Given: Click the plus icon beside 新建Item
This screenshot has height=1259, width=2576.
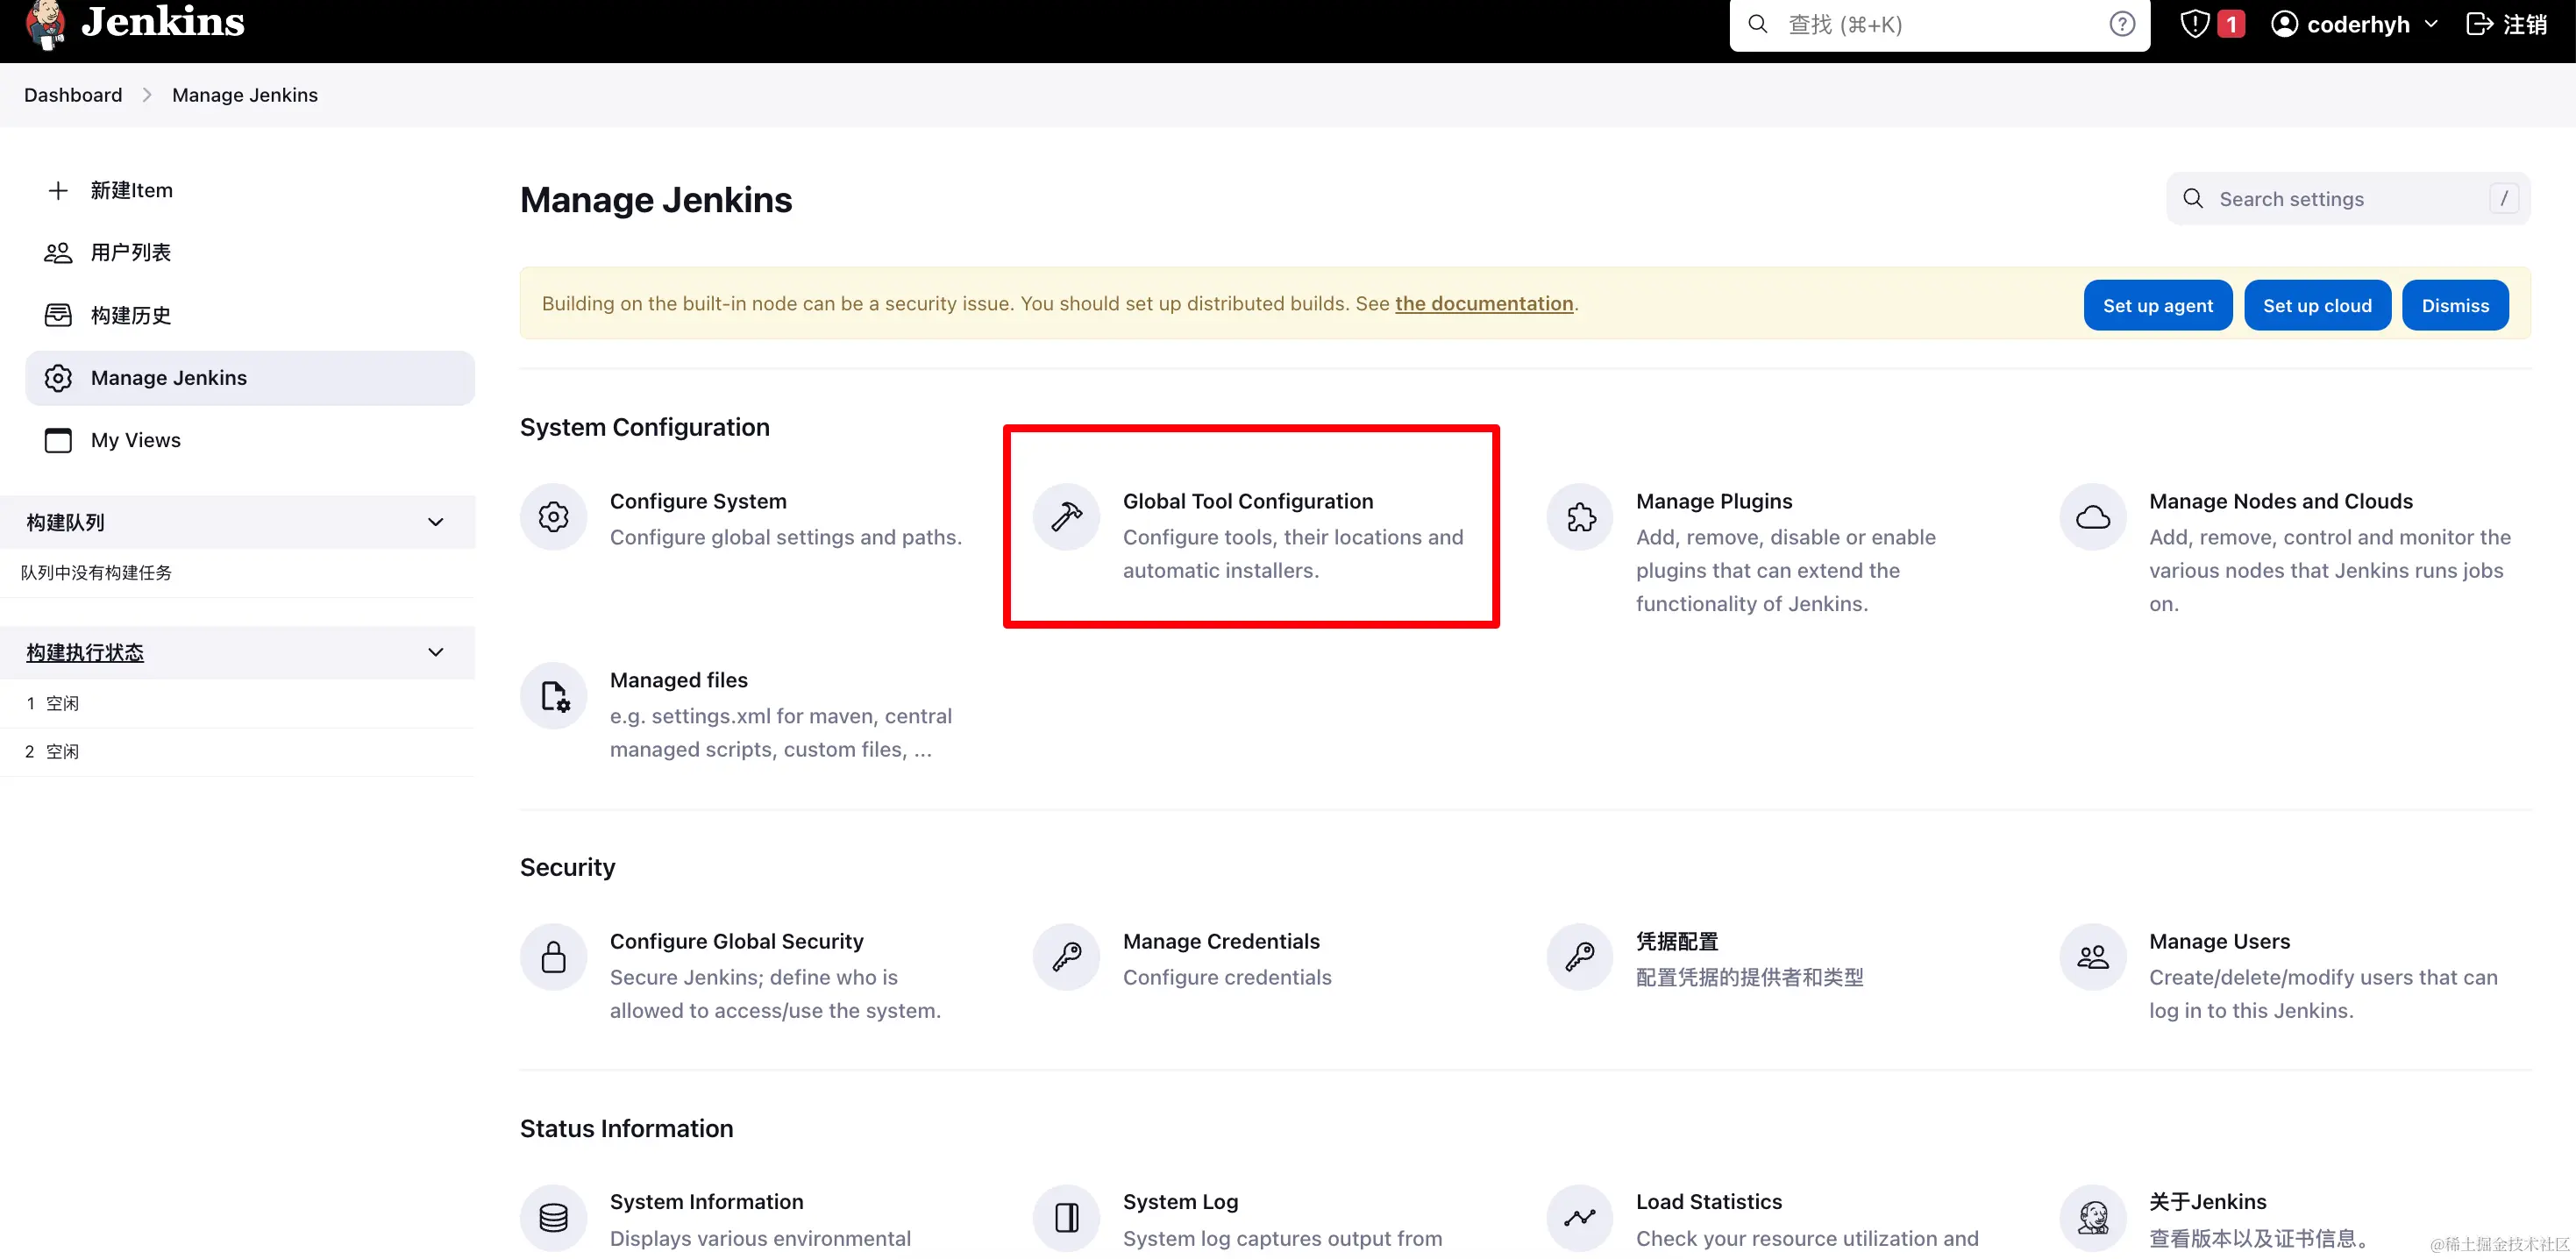Looking at the screenshot, I should click(x=58, y=190).
